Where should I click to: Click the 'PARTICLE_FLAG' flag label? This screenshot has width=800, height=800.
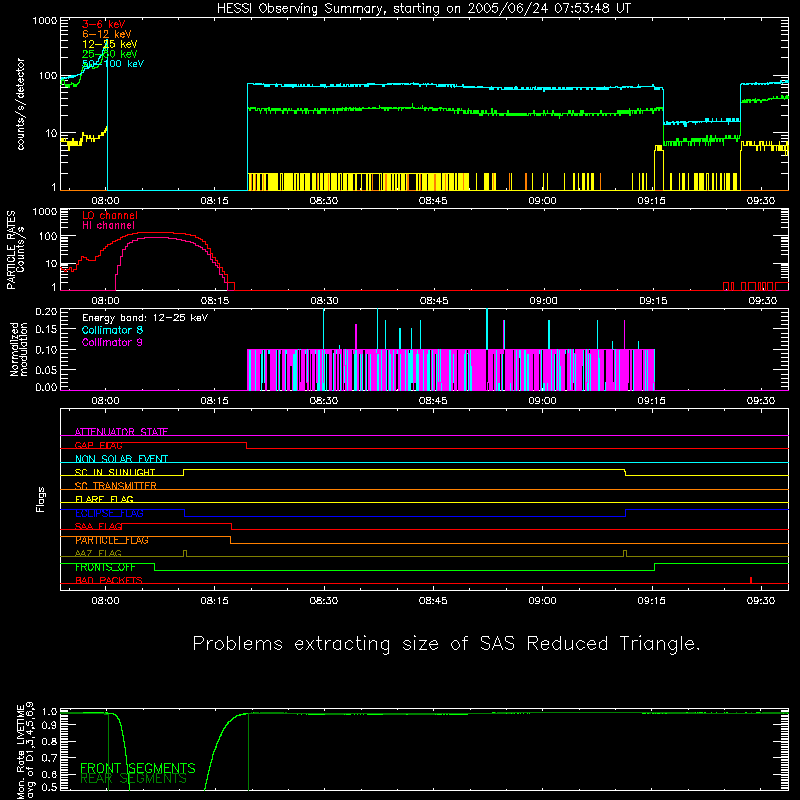point(112,540)
